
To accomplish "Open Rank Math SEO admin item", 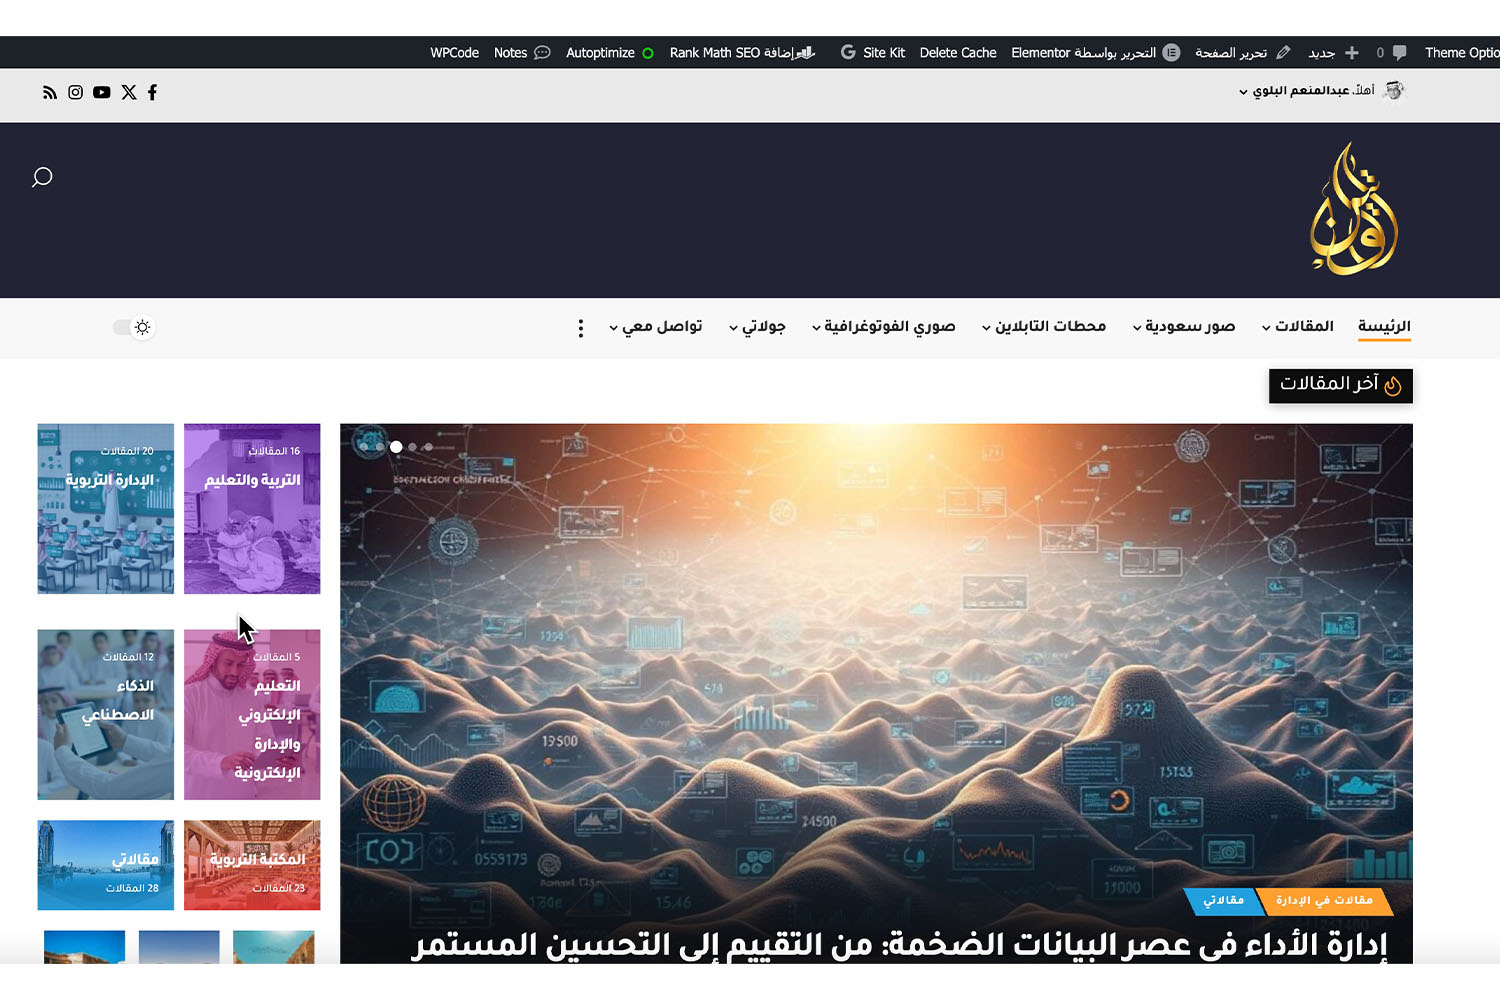I will [742, 53].
